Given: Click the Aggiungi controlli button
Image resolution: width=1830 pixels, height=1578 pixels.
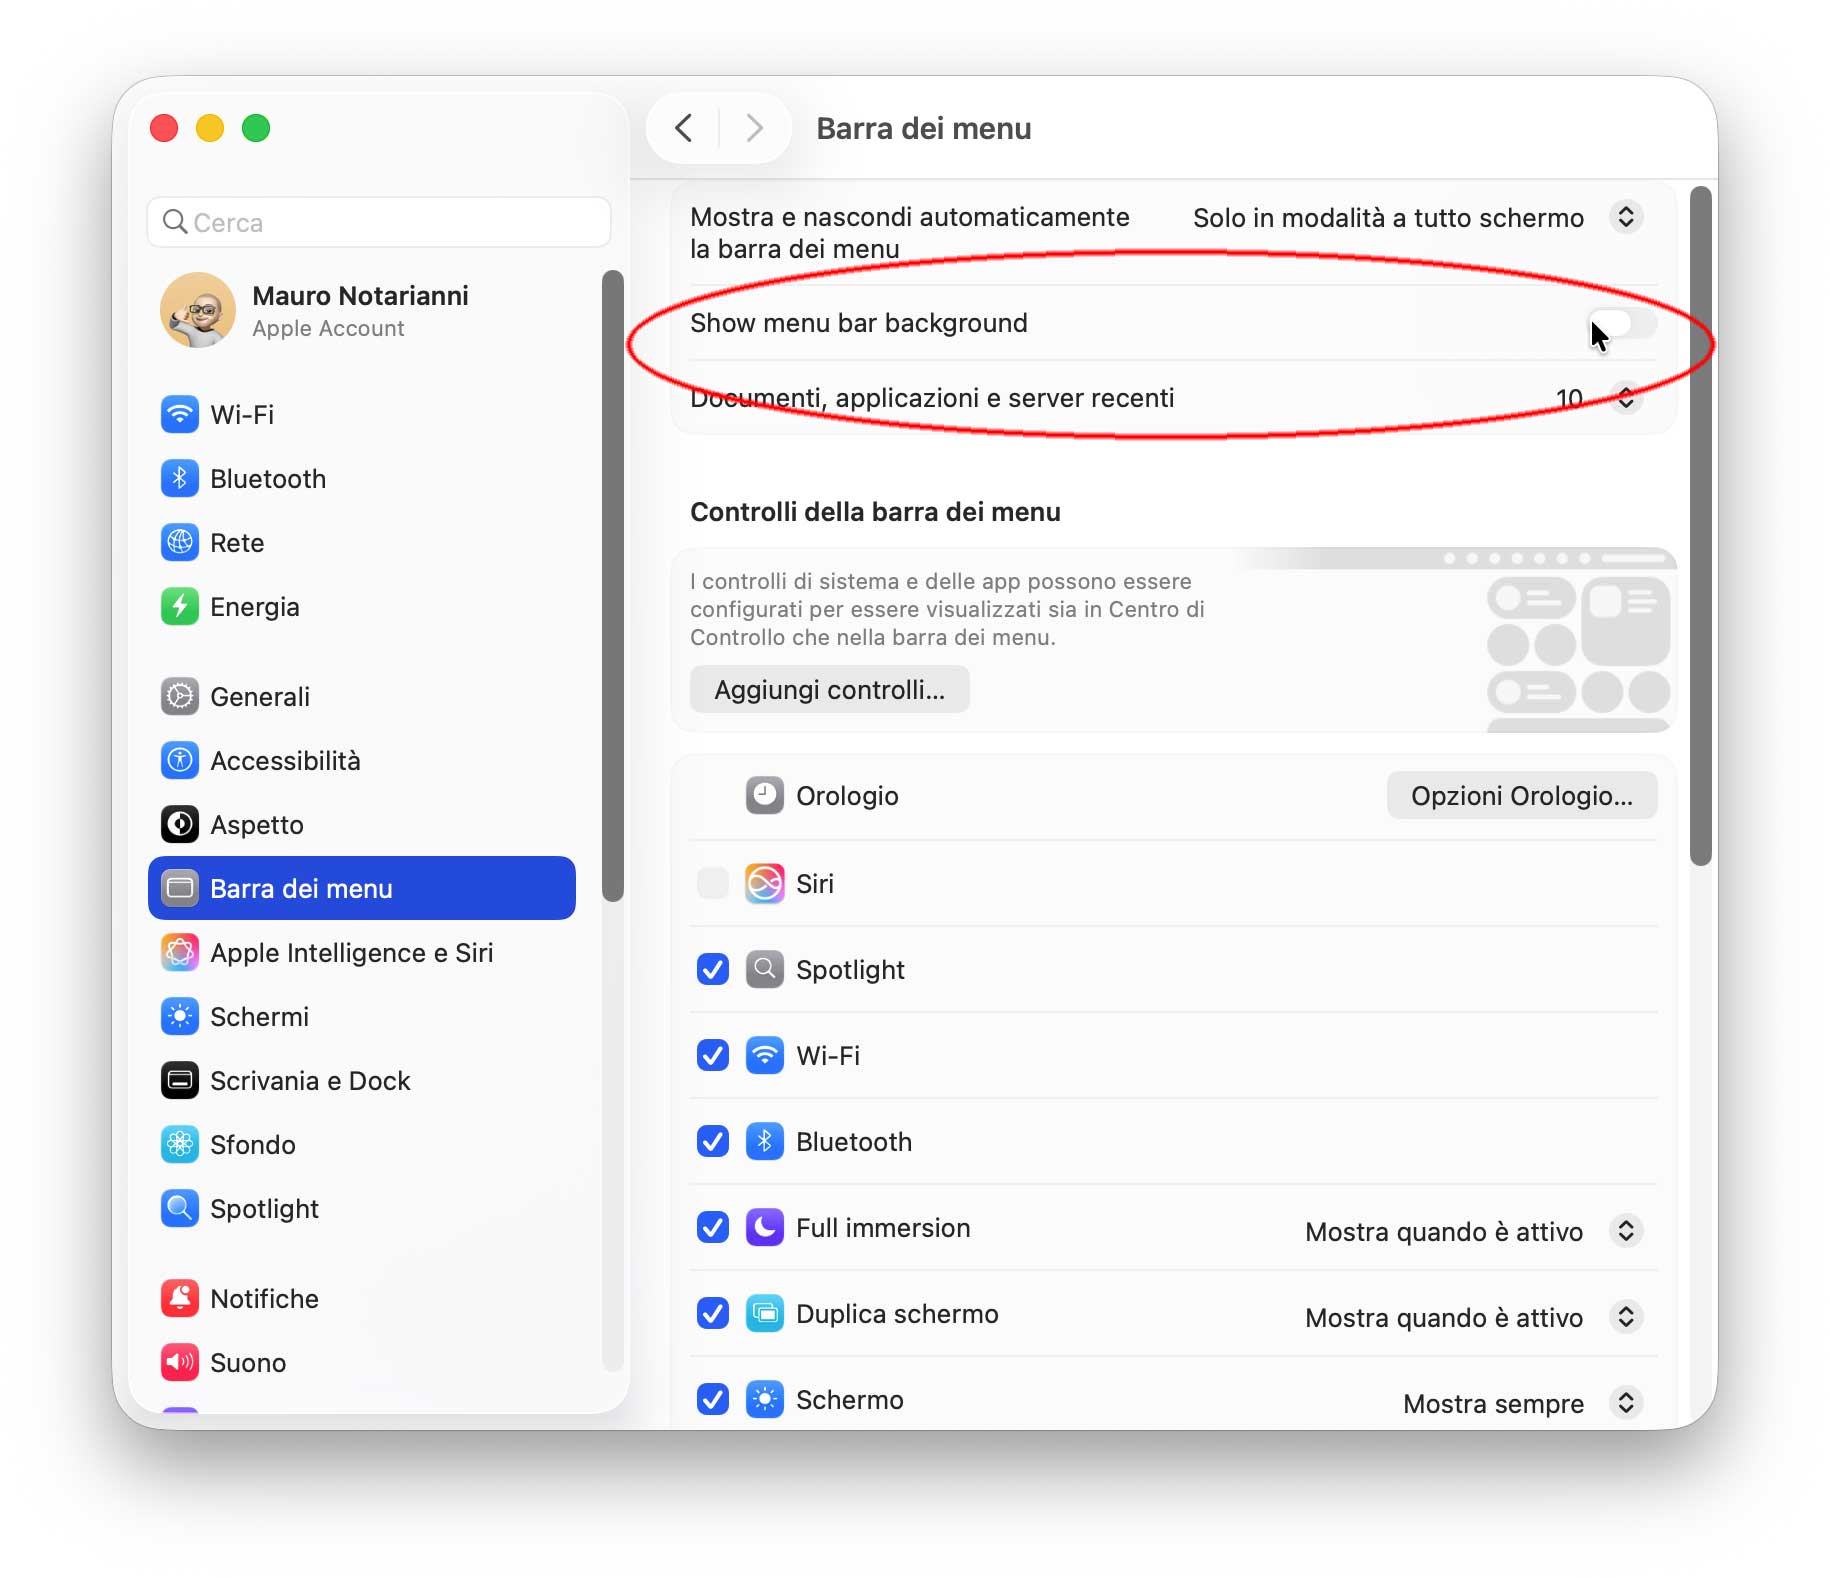Looking at the screenshot, I should (828, 689).
